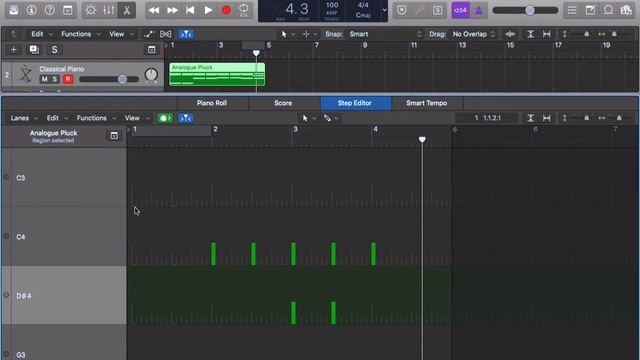Toggle Catch Playhead in the Step Editor

click(x=186, y=118)
